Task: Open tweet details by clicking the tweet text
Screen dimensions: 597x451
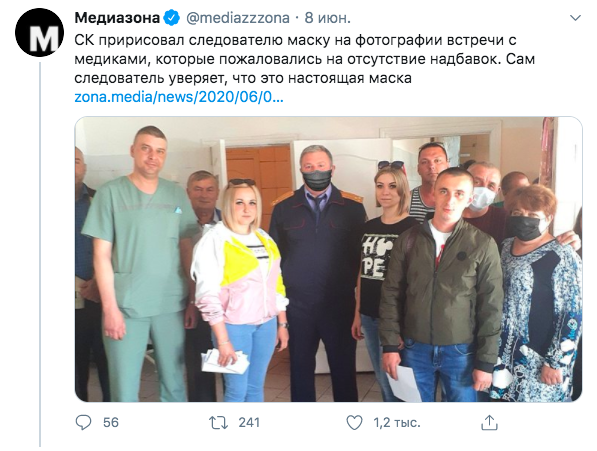Action: [305, 59]
